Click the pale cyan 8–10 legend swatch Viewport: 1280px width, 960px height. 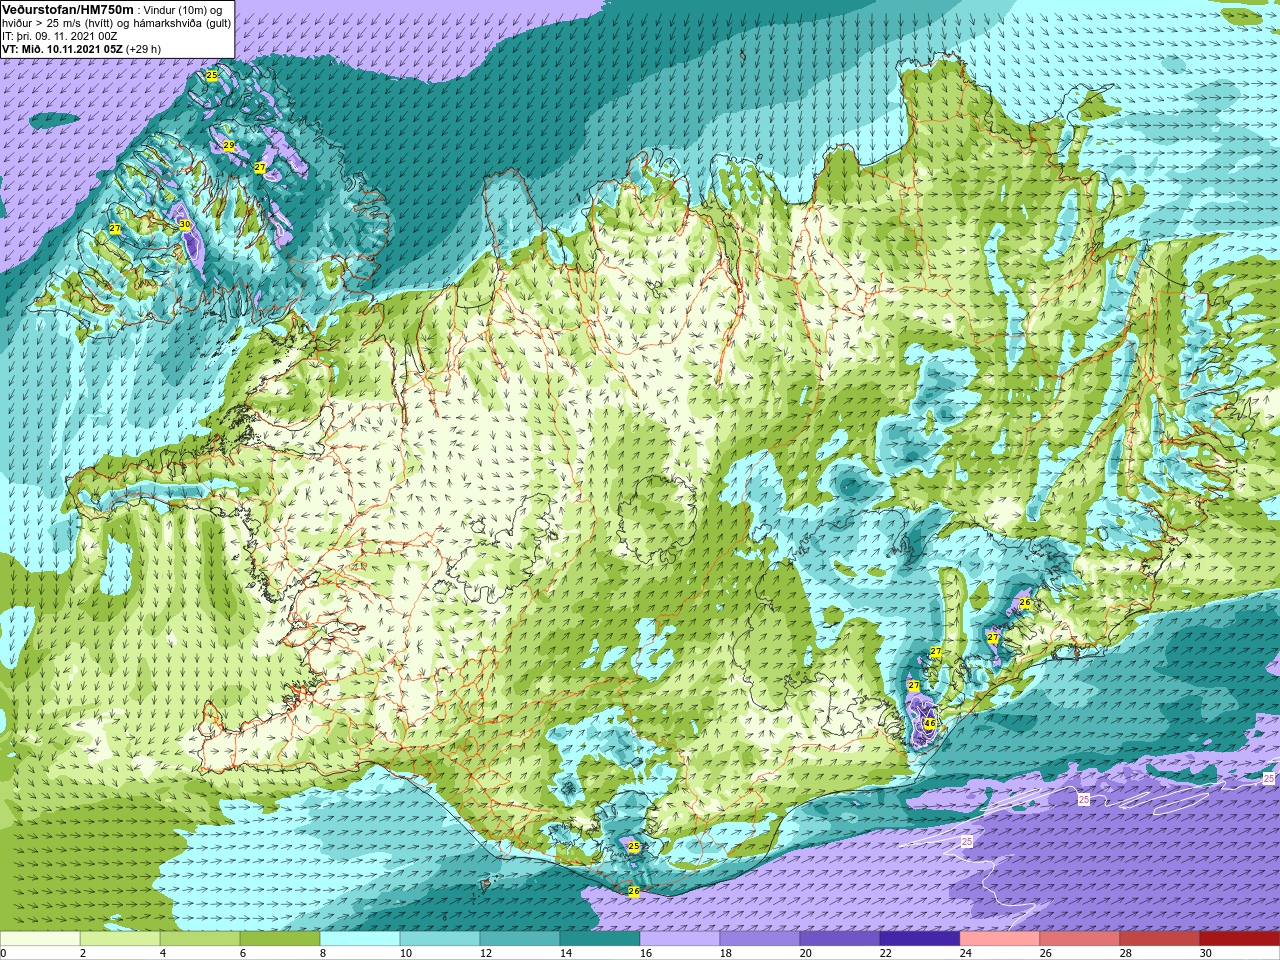[x=360, y=939]
